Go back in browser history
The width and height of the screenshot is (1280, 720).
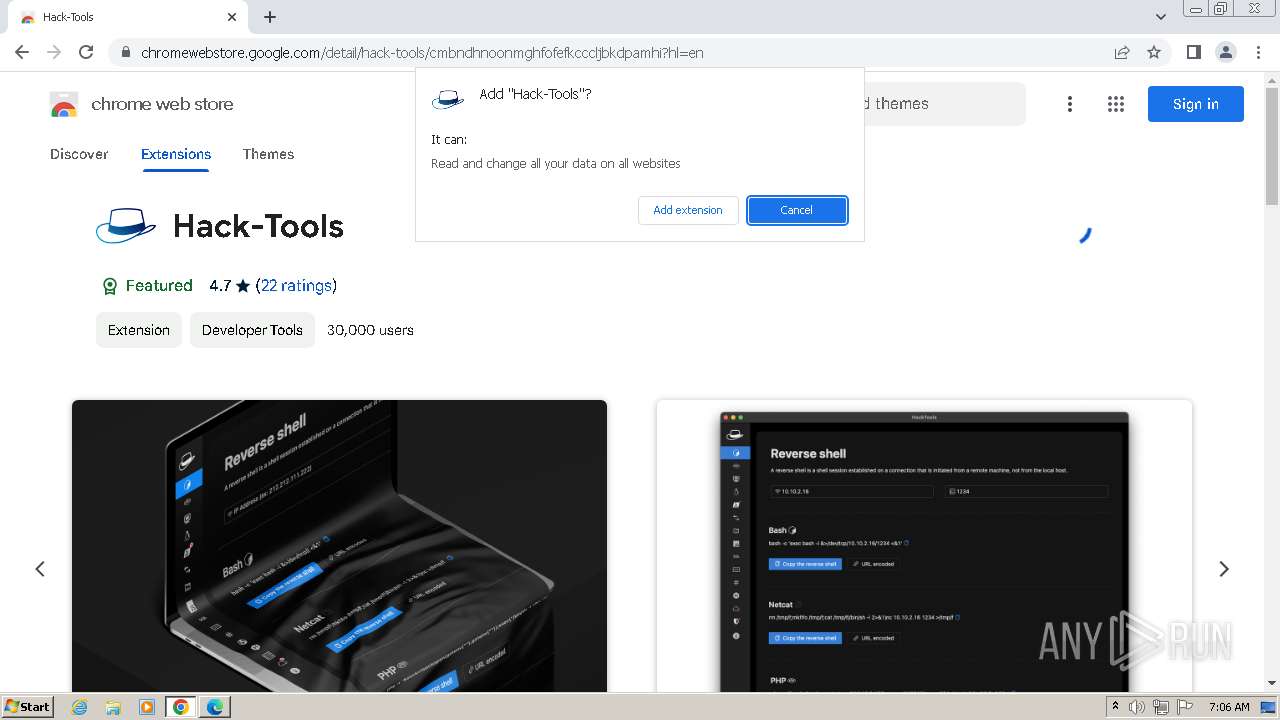22,52
